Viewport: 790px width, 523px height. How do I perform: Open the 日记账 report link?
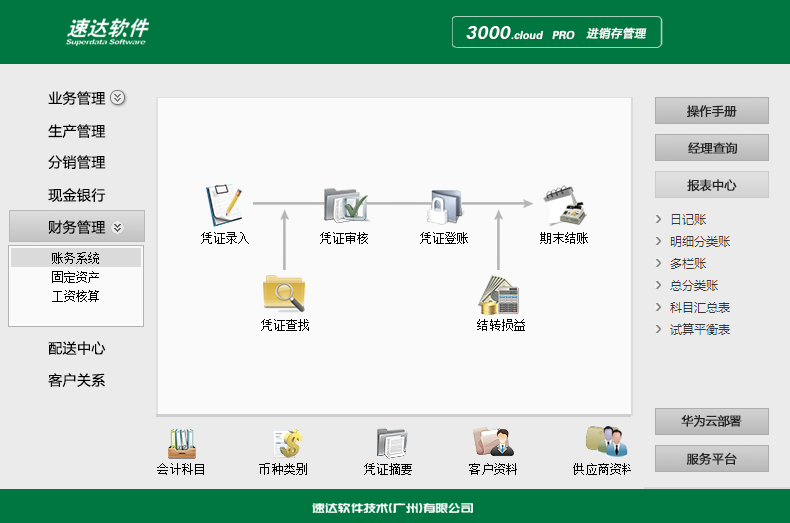(x=688, y=219)
